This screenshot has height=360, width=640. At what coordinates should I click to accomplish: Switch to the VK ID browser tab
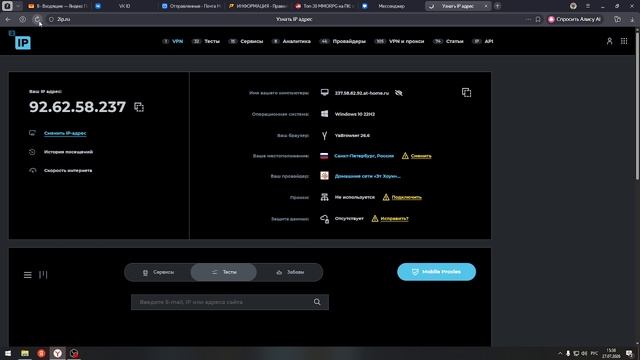124,6
